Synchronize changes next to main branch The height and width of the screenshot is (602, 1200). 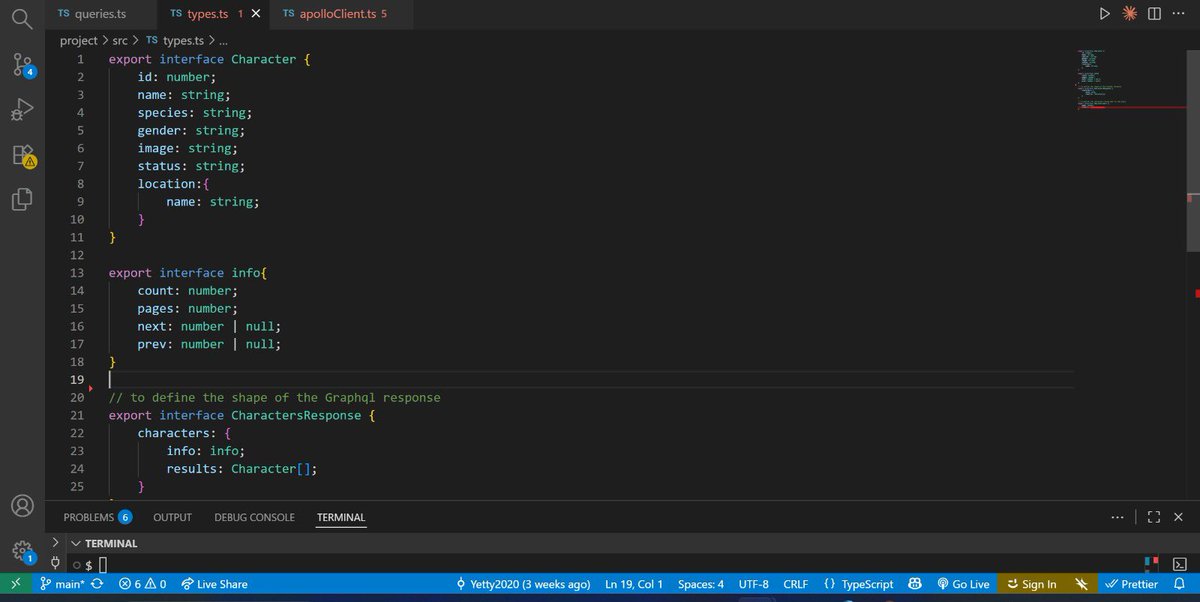pos(97,584)
